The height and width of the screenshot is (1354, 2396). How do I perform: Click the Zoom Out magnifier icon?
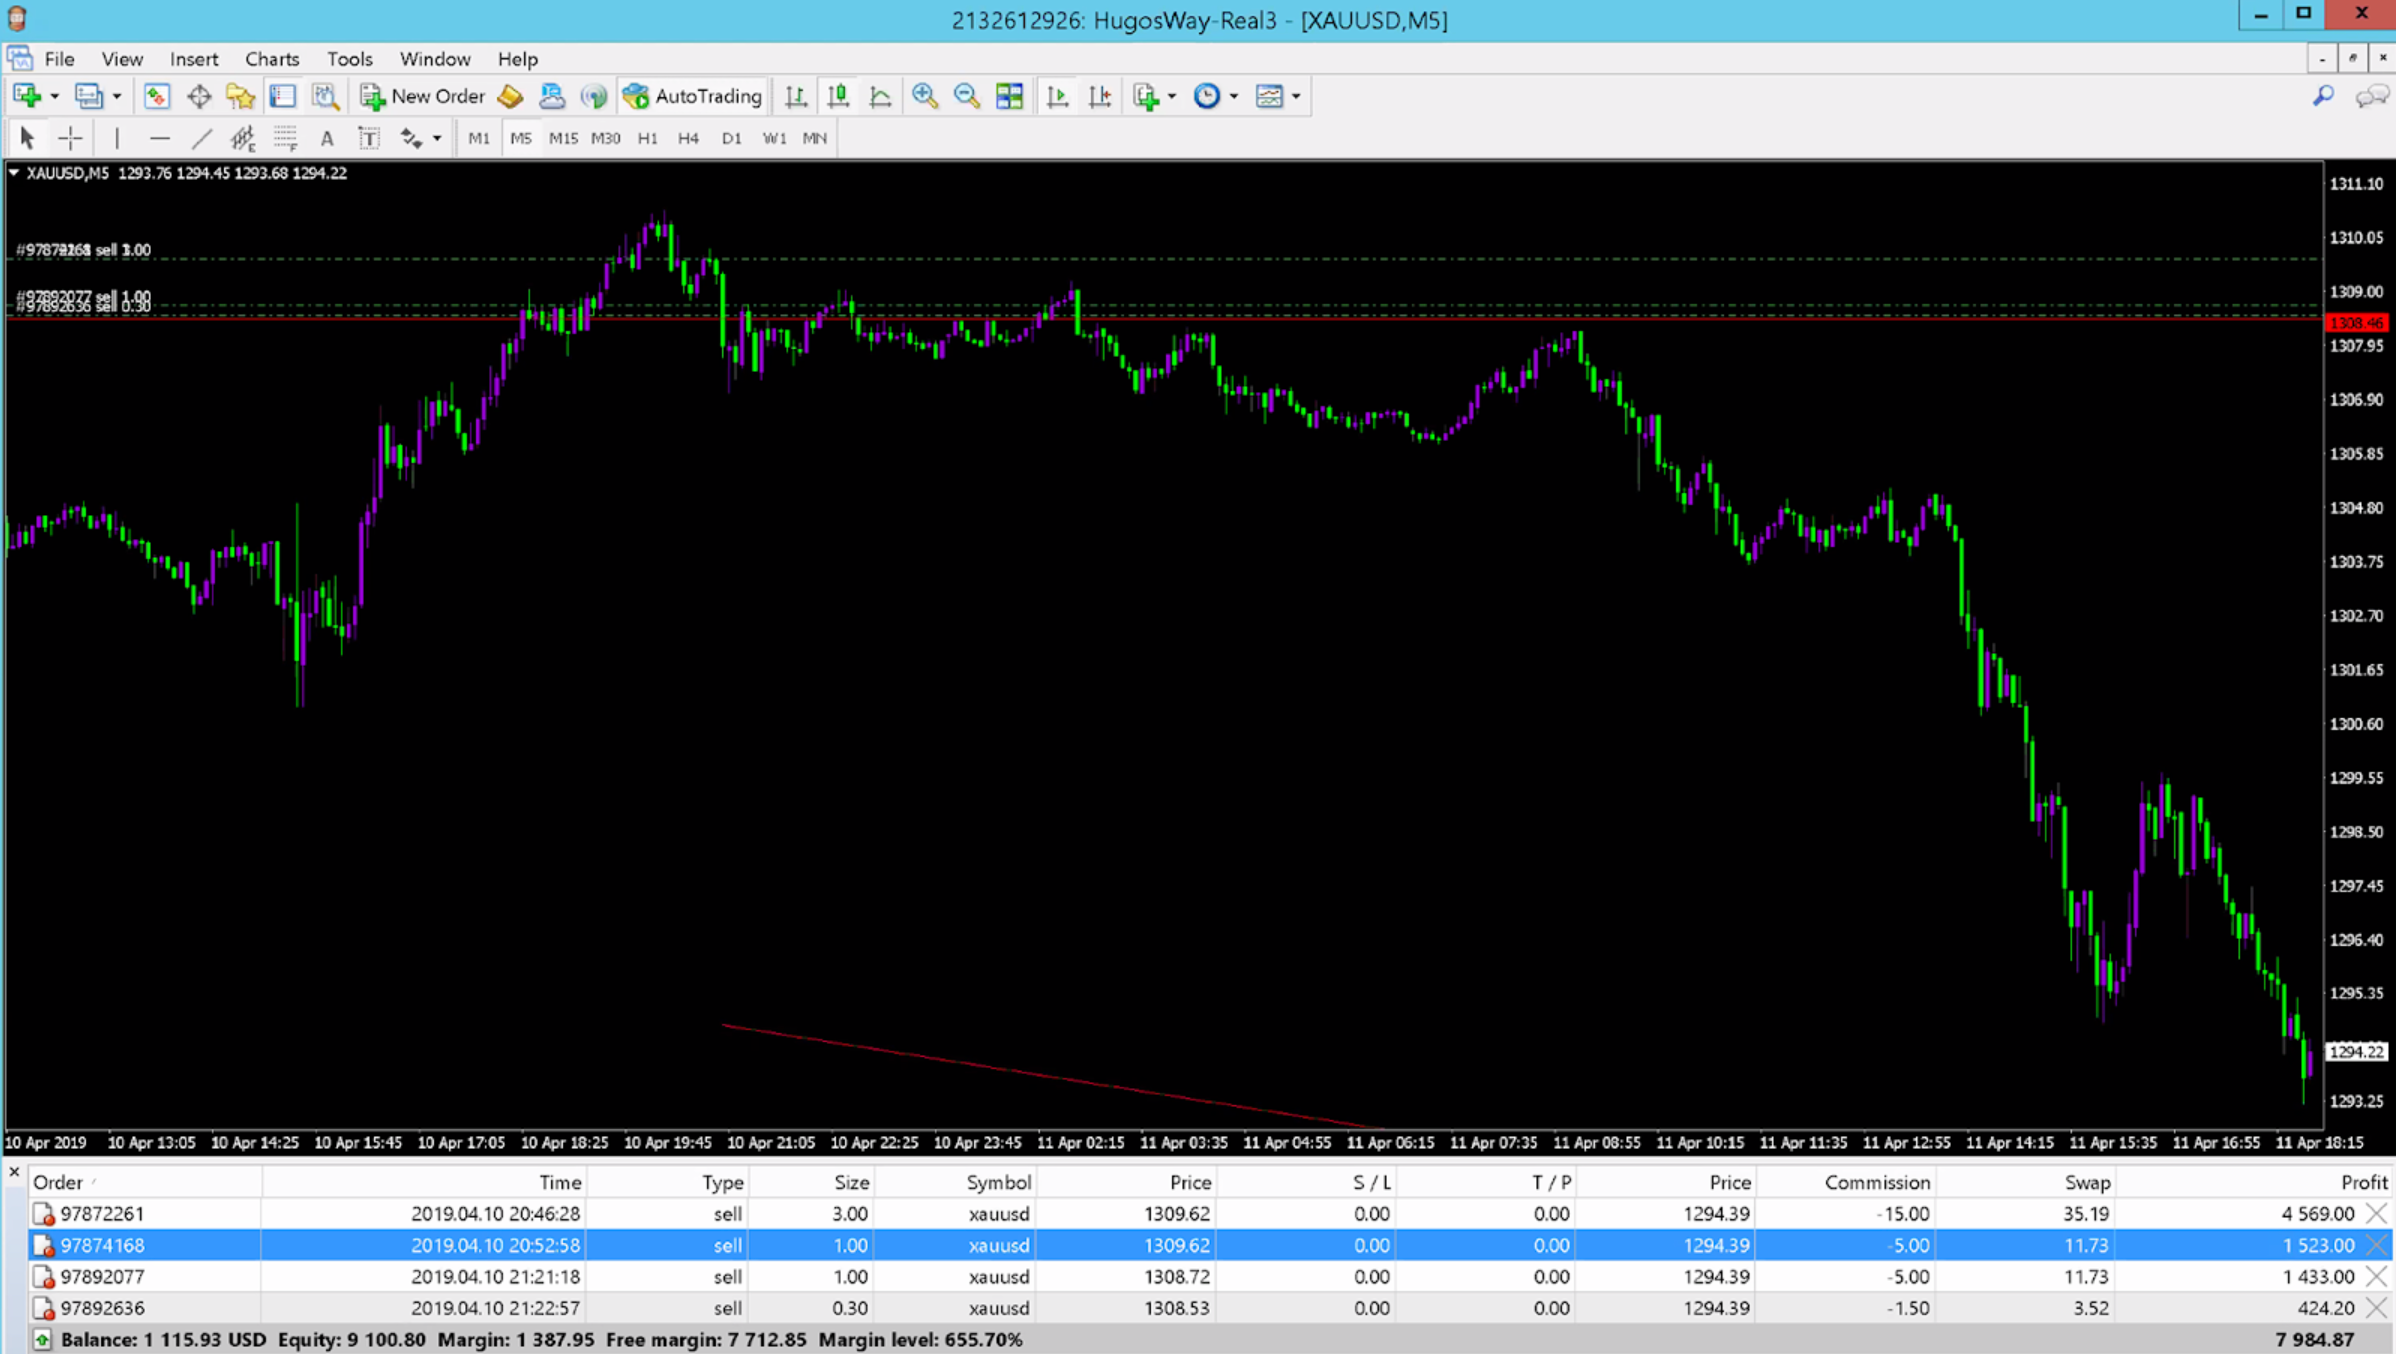coord(966,96)
